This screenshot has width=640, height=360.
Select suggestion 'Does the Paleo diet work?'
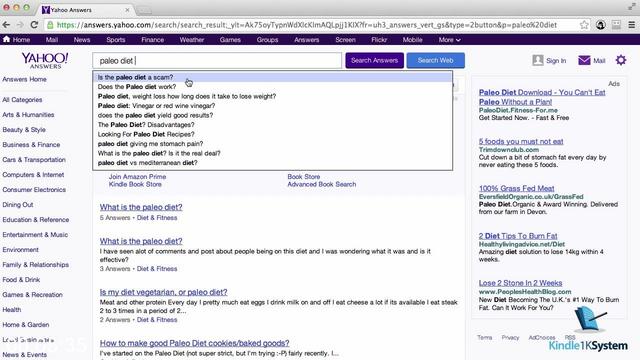point(272,87)
